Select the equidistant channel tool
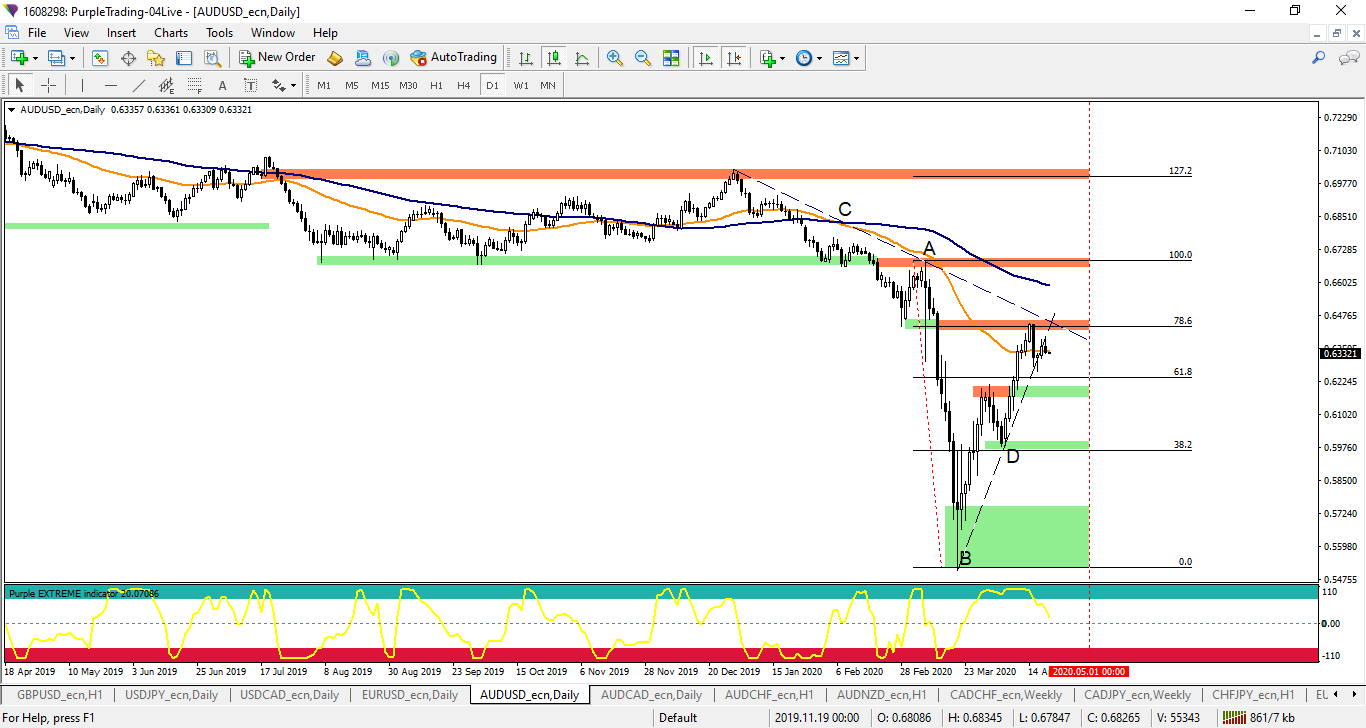 point(166,85)
